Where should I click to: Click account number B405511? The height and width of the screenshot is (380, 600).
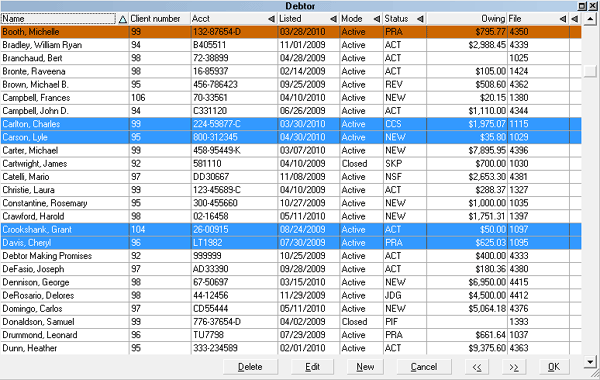[209, 45]
